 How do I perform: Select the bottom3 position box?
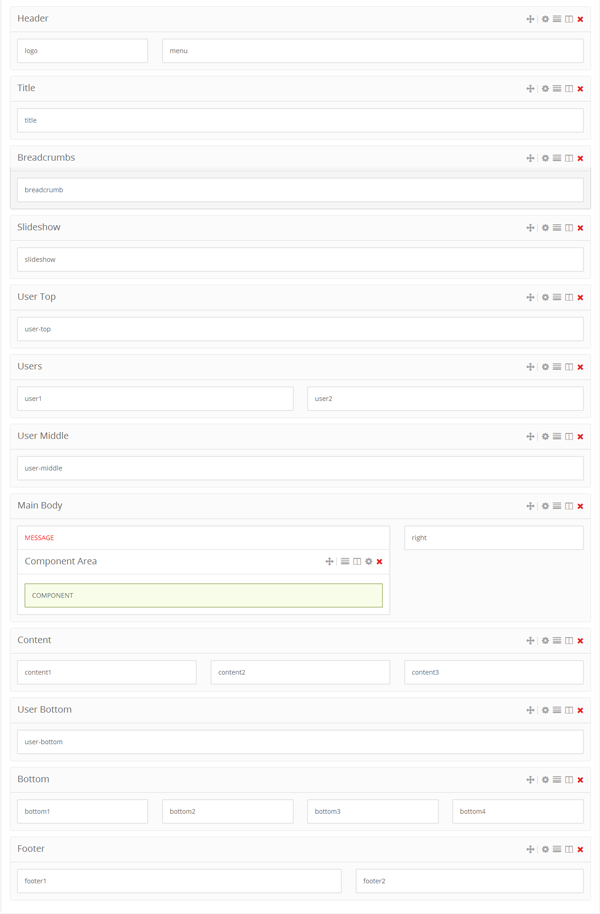373,811
